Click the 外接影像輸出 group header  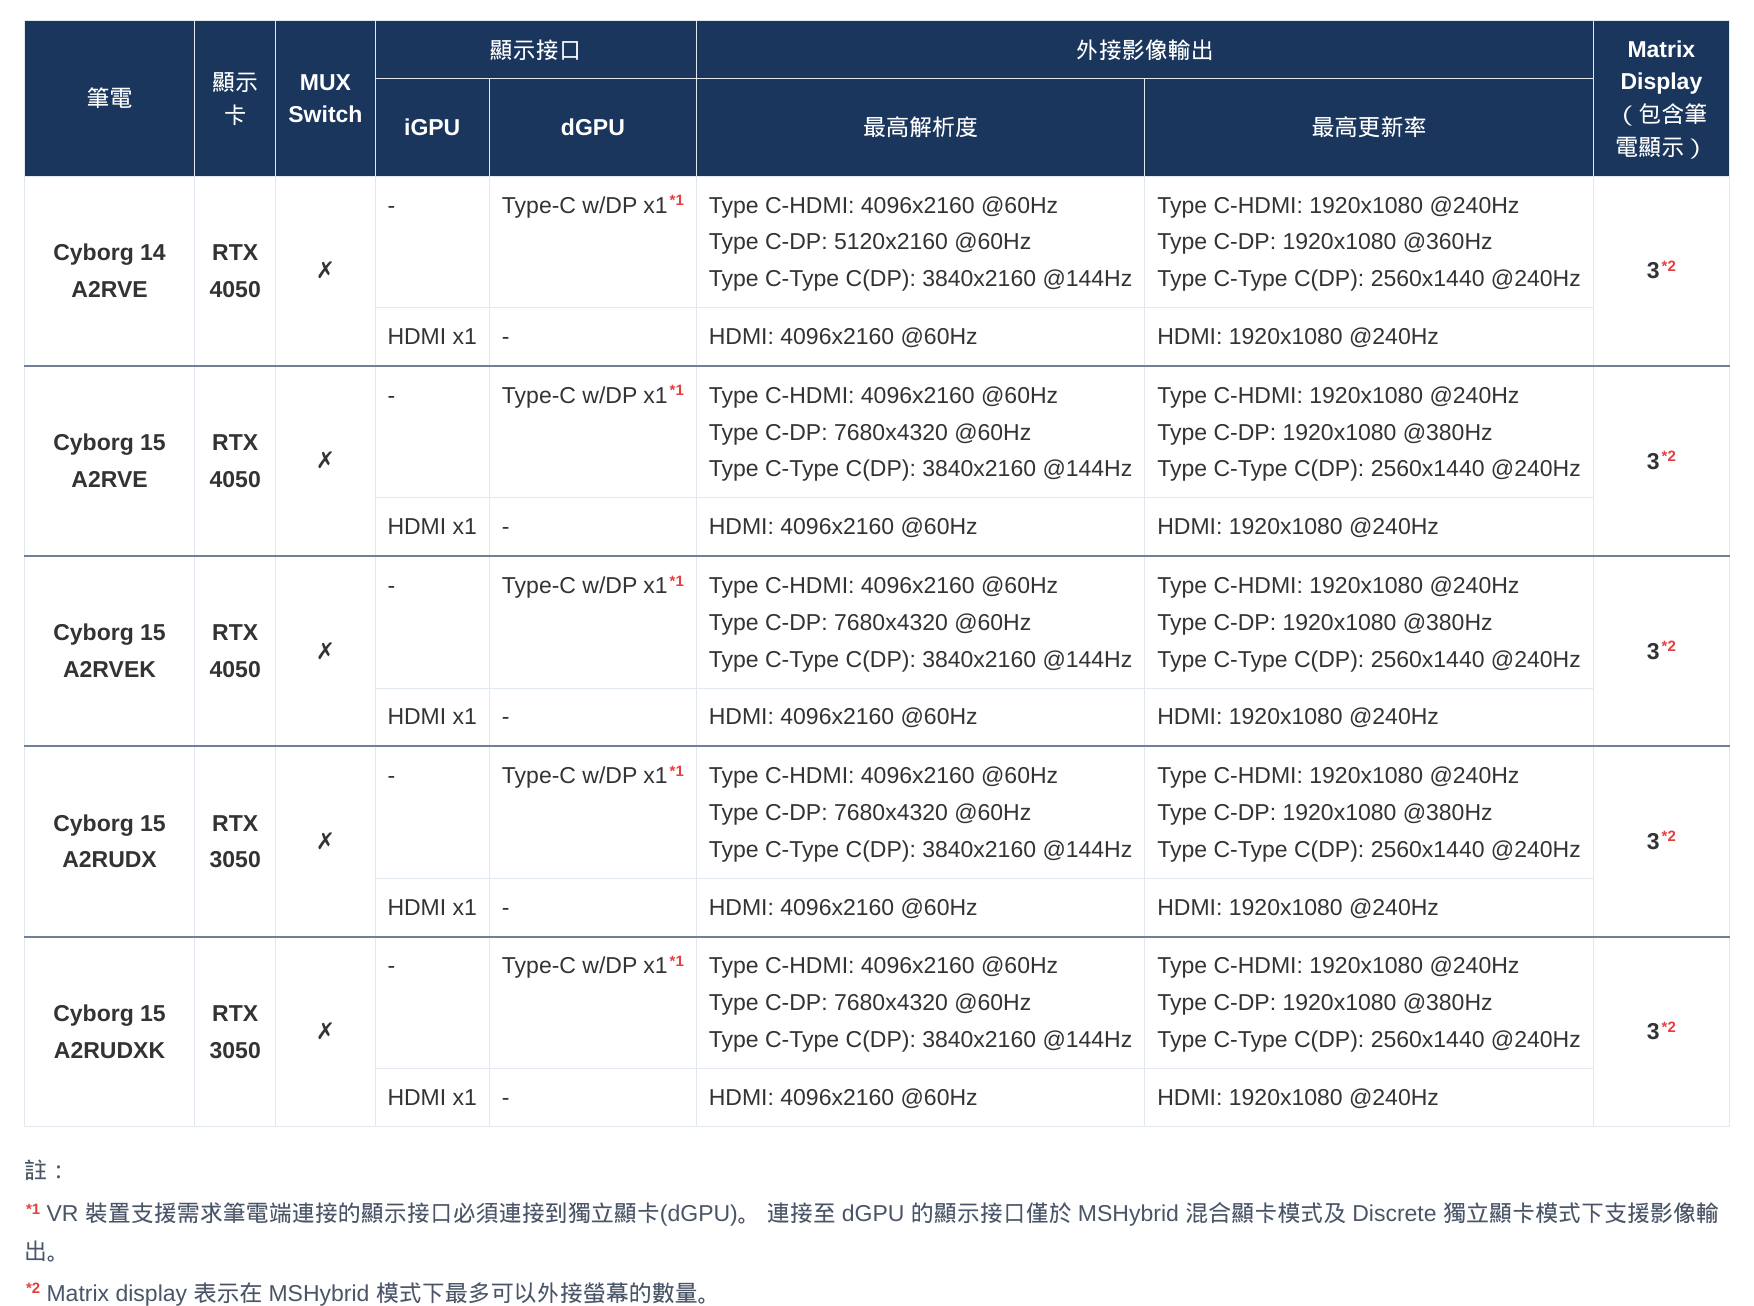tap(1144, 50)
